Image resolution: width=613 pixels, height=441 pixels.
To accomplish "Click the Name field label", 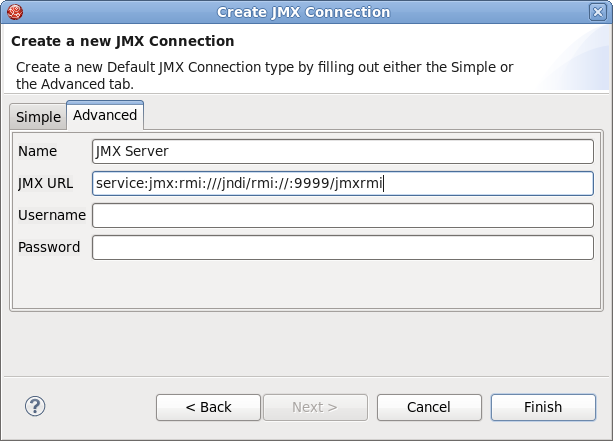I will [x=37, y=151].
